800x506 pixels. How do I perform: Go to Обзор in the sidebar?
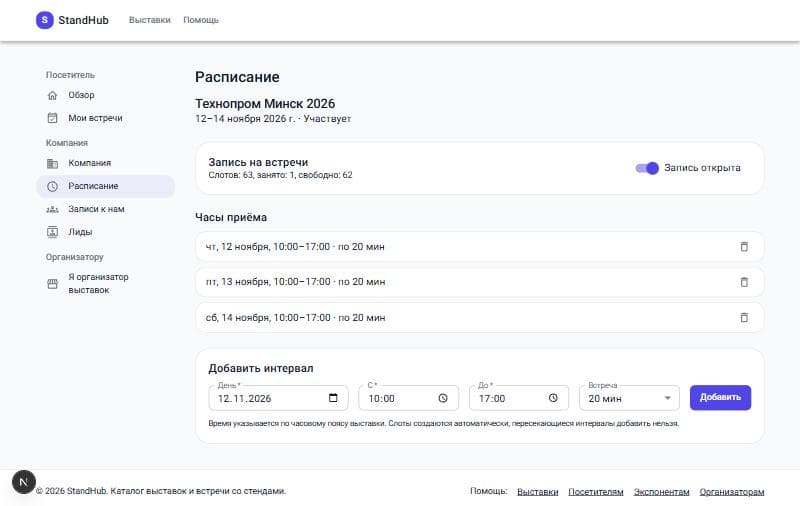click(x=106, y=95)
